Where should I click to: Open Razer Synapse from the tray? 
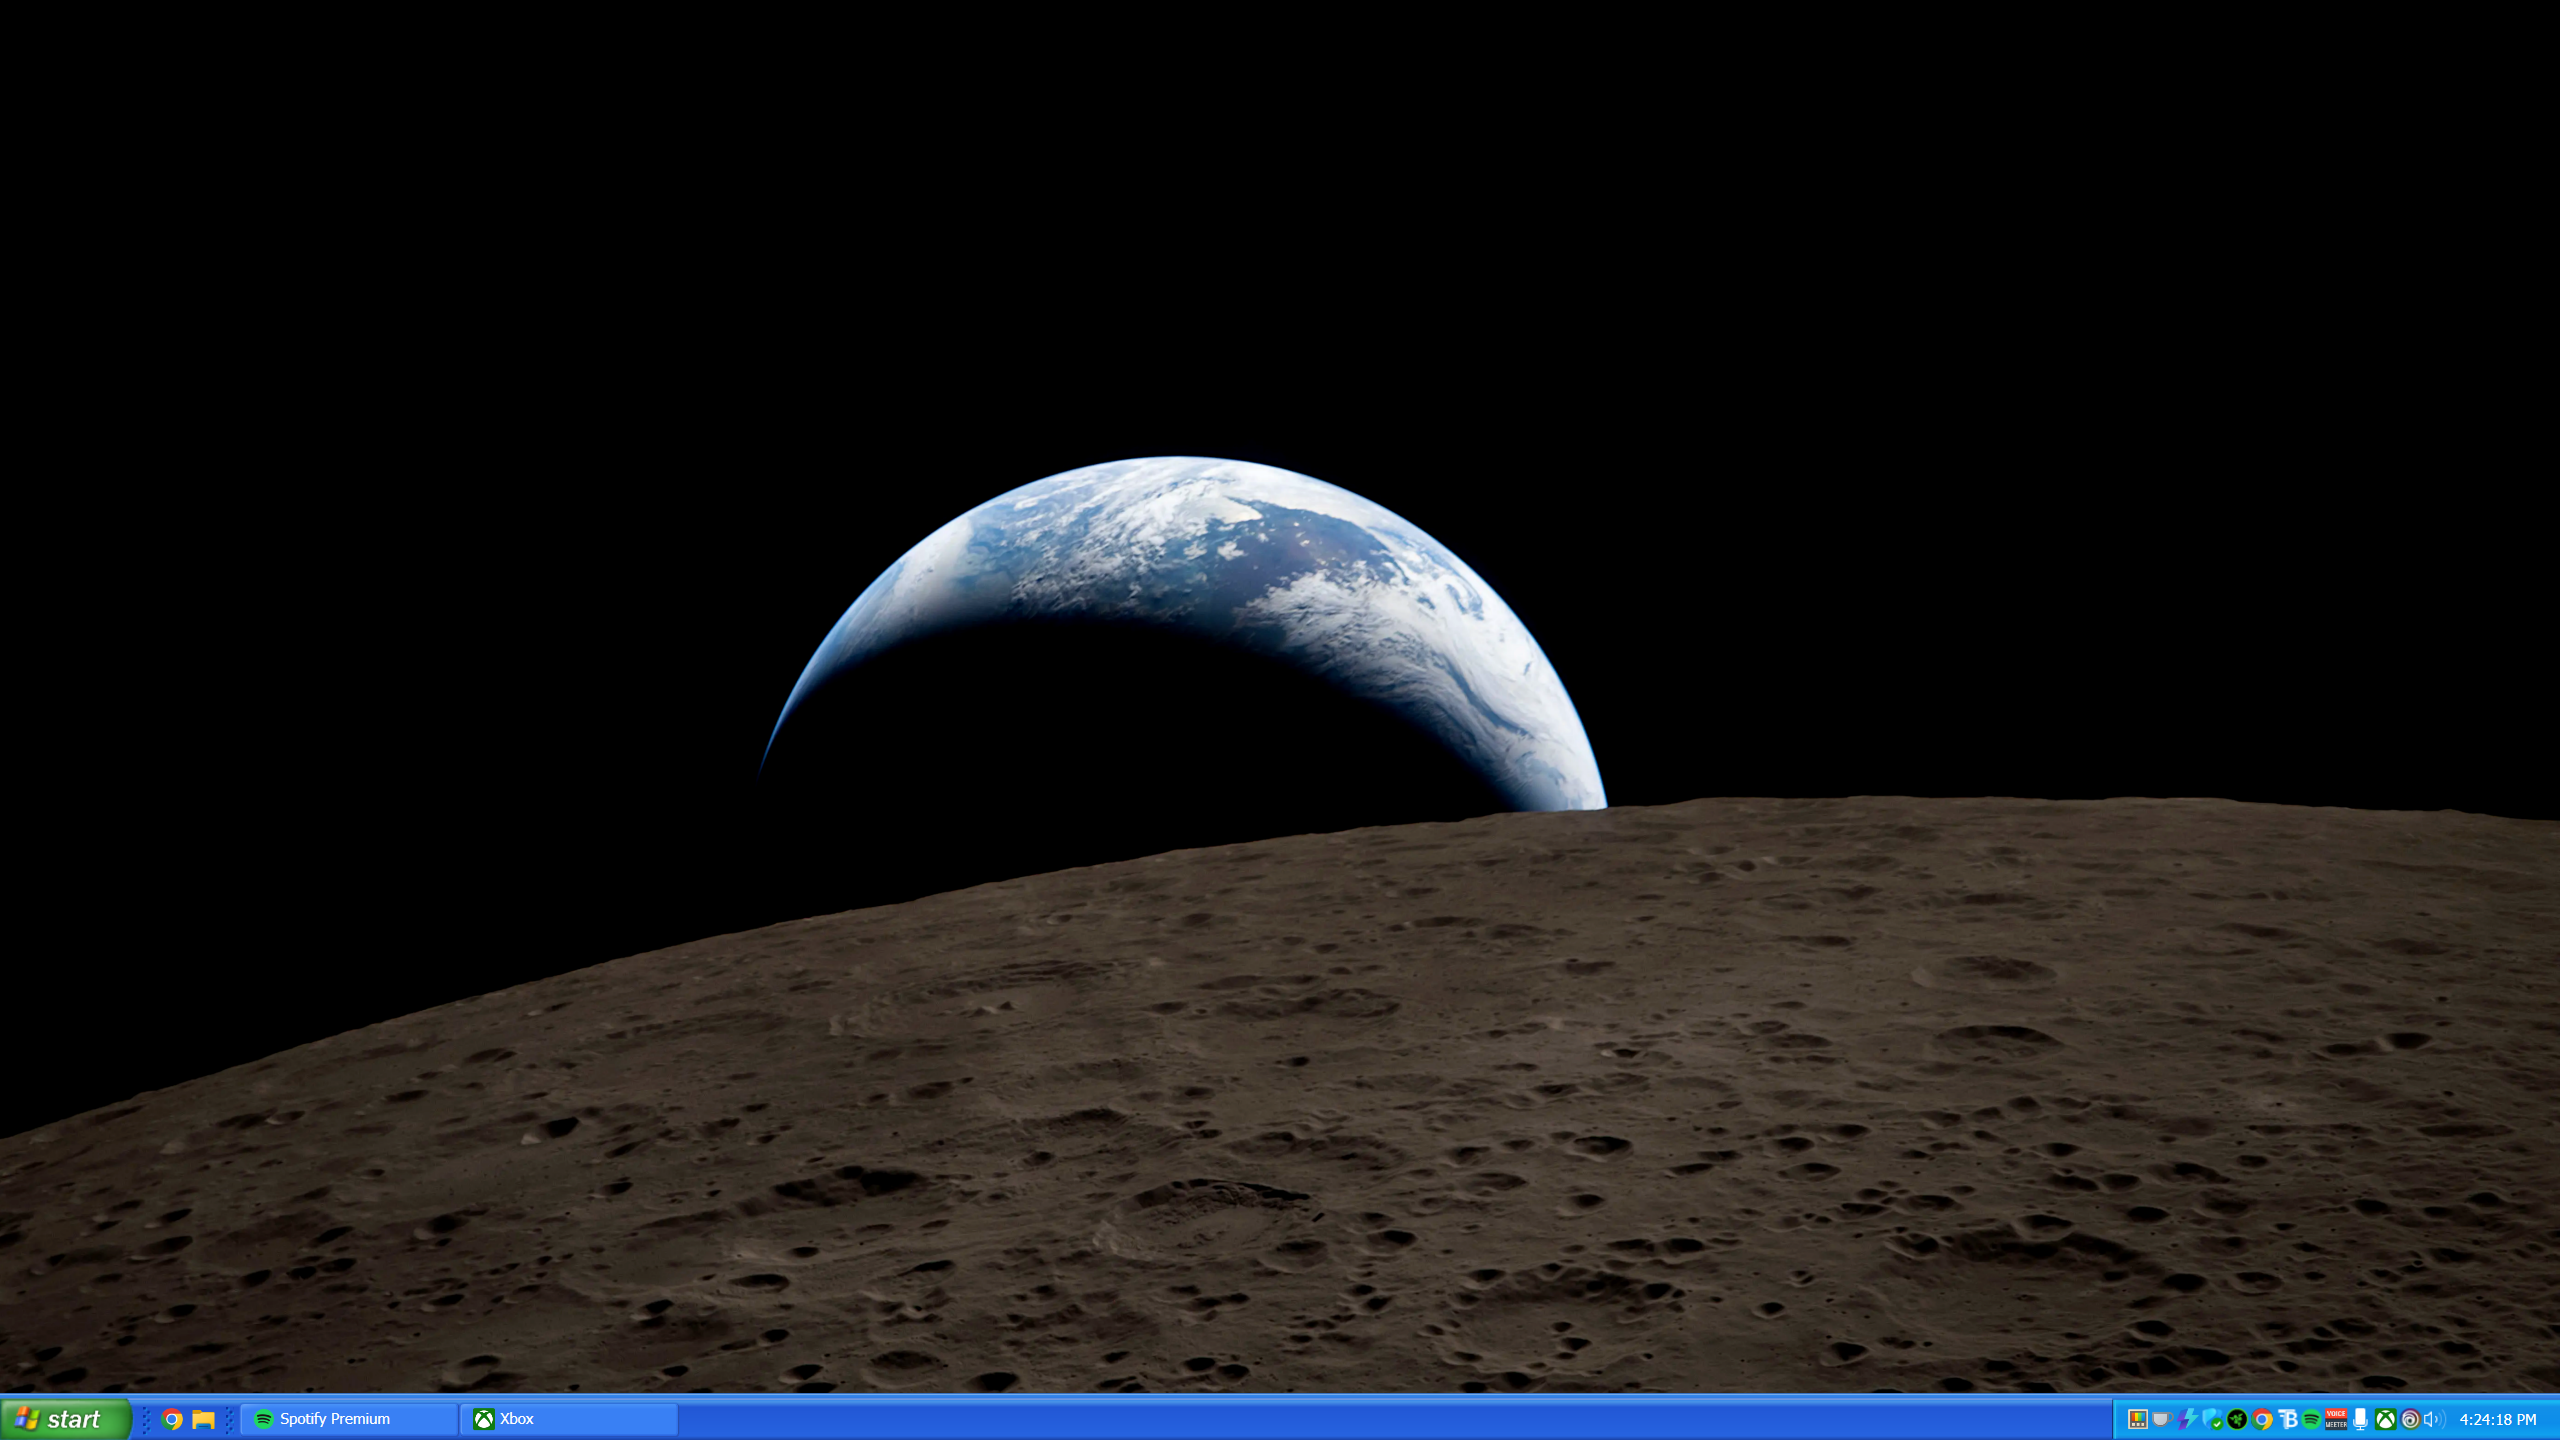pos(2238,1419)
